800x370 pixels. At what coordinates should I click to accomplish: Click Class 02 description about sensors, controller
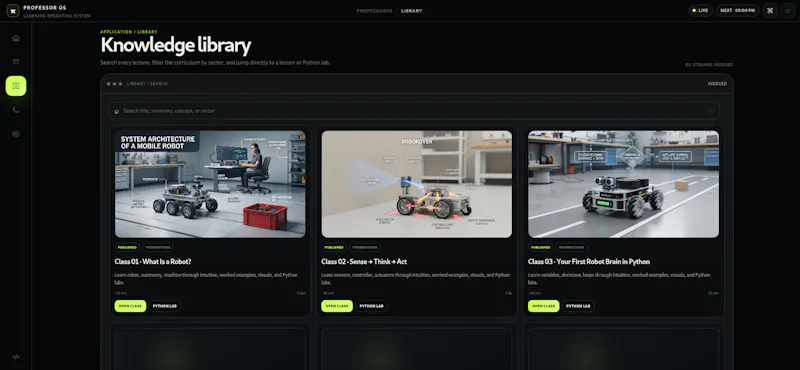(x=415, y=279)
